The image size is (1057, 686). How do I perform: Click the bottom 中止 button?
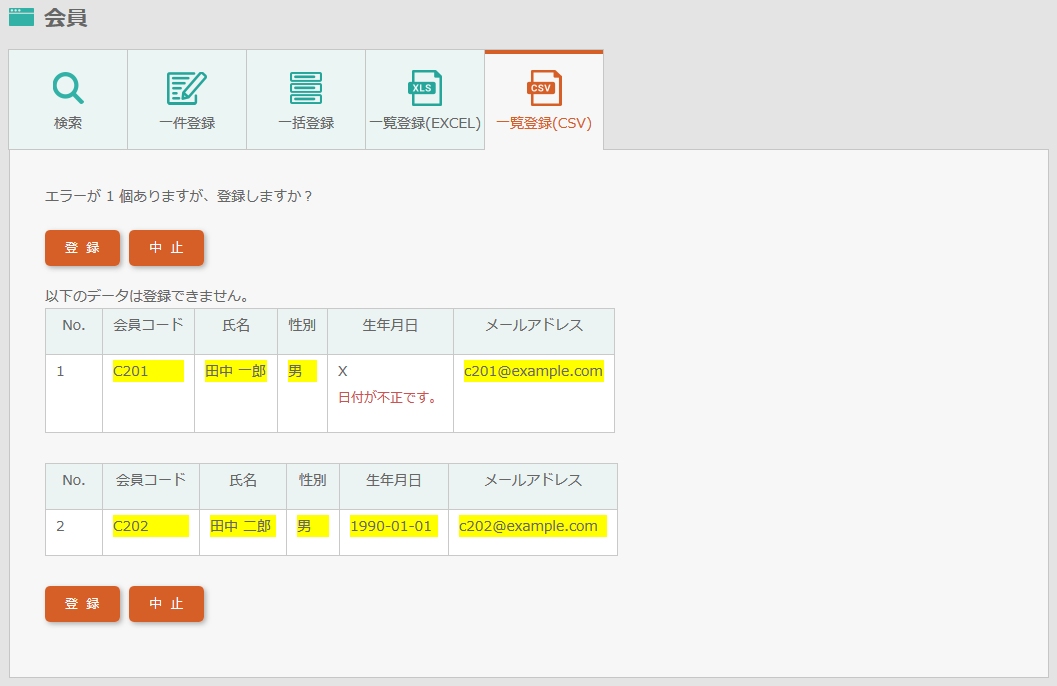[167, 604]
